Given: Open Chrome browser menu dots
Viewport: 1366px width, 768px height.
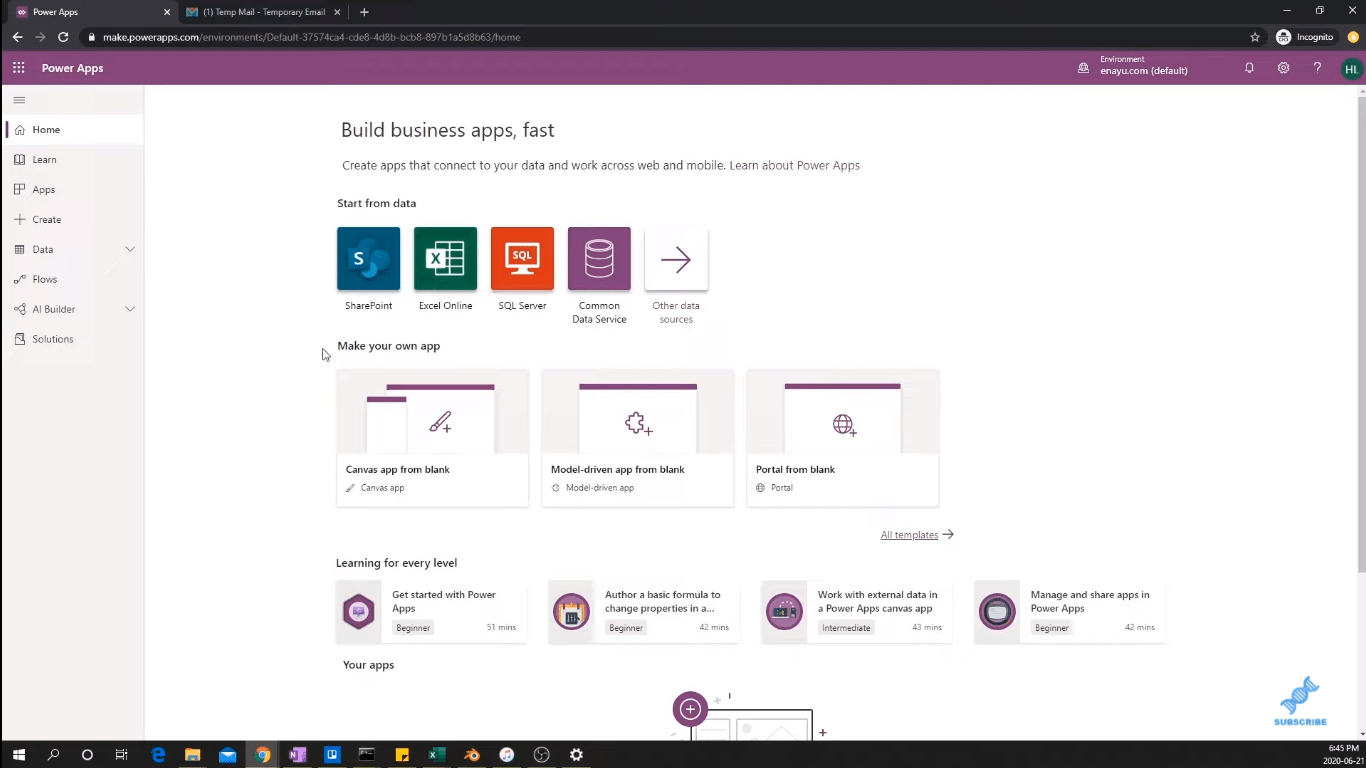Looking at the screenshot, I should (1351, 37).
